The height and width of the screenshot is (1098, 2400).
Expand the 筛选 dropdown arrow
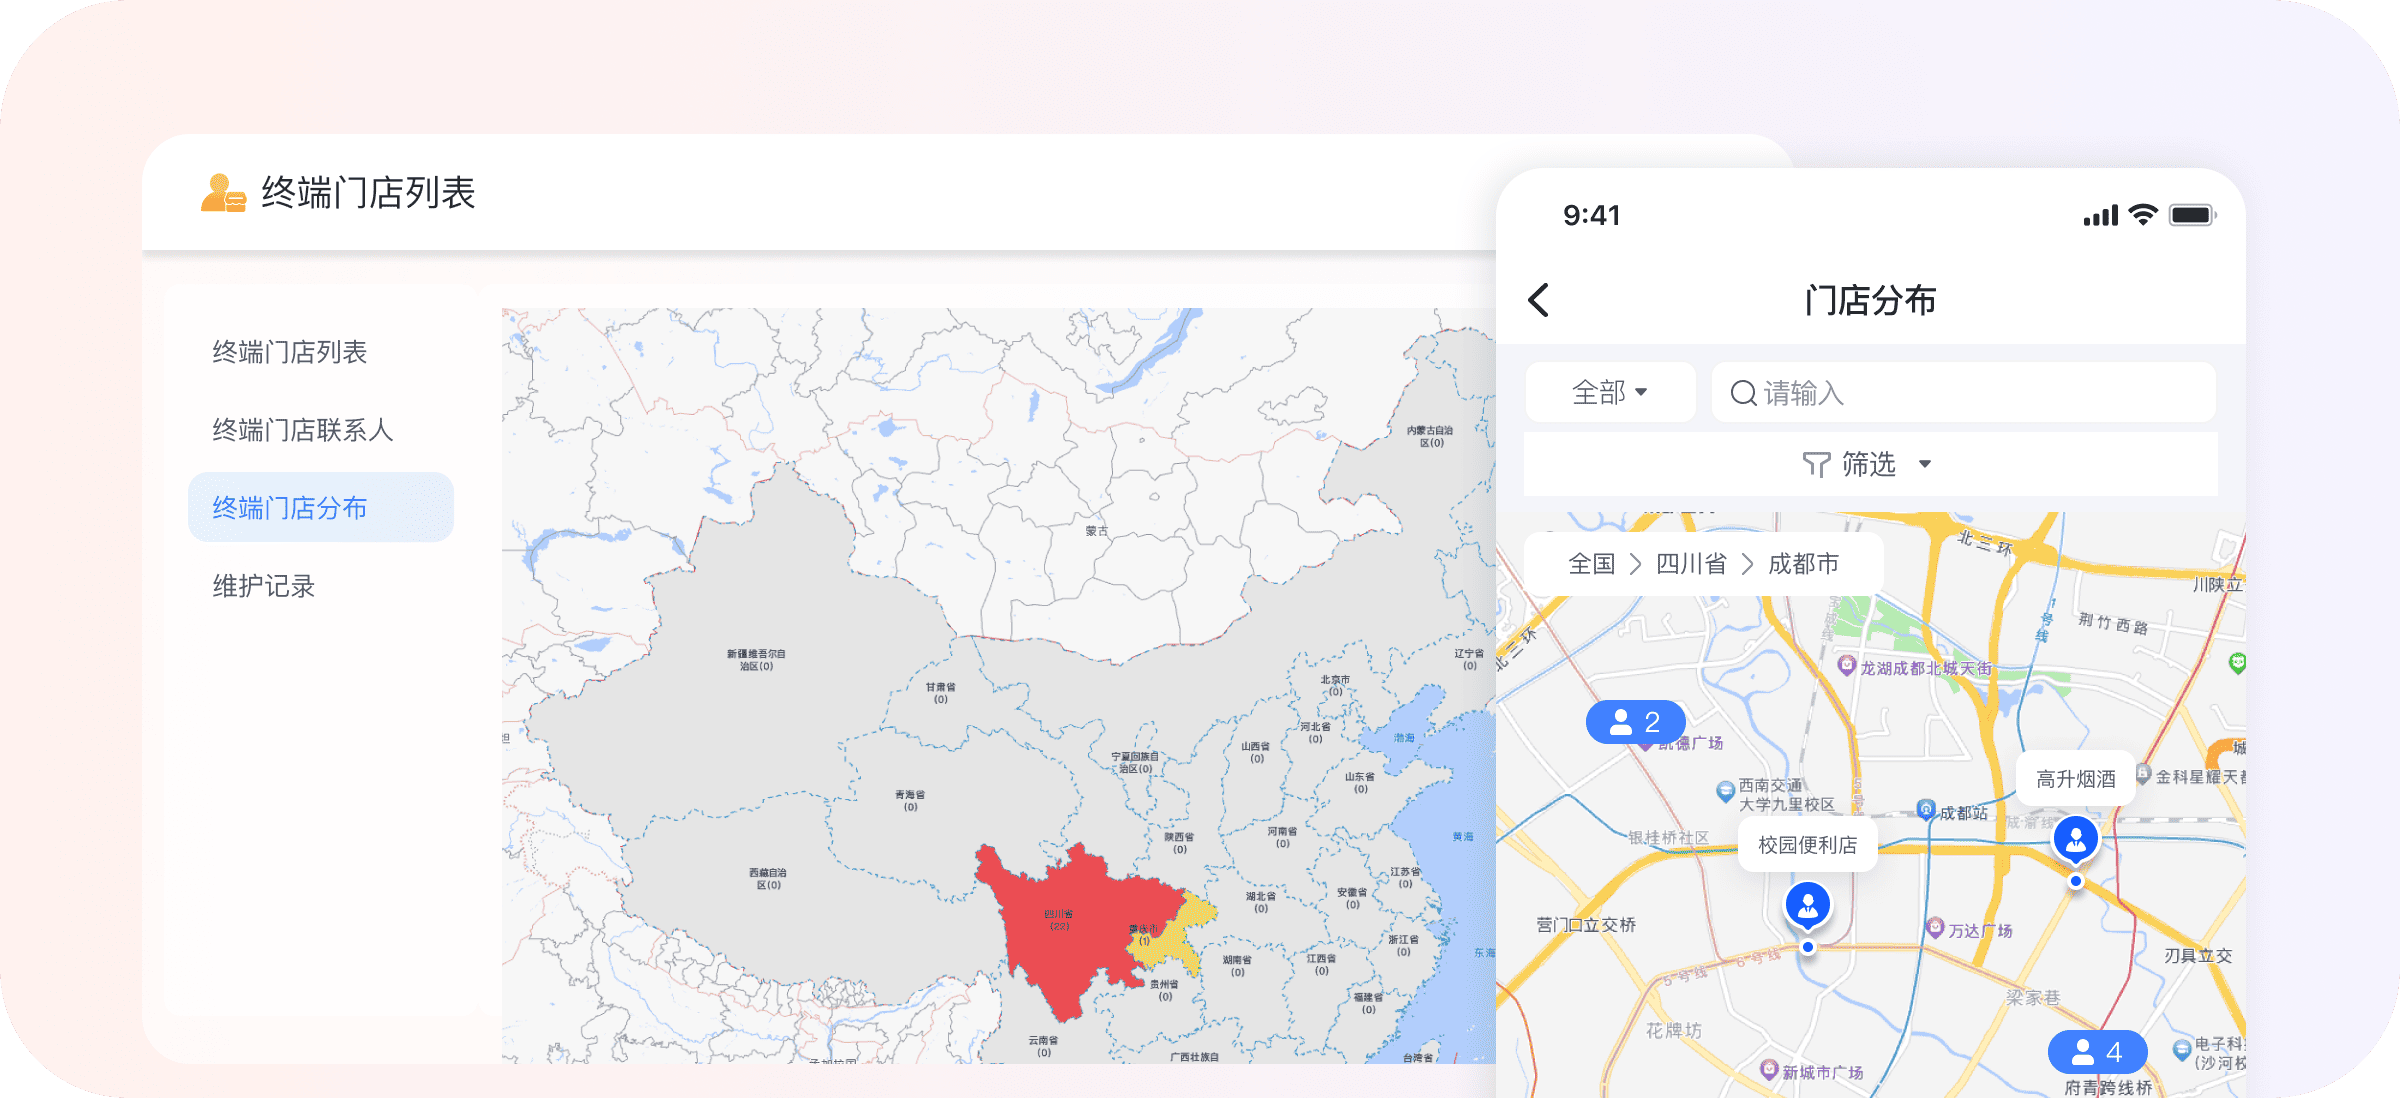pos(1925,464)
